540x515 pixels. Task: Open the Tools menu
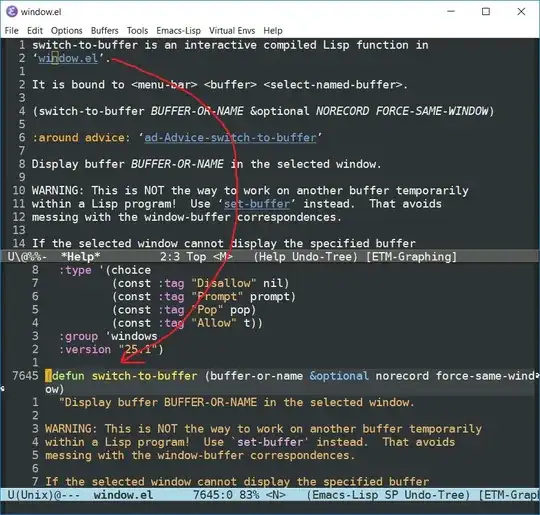point(137,31)
